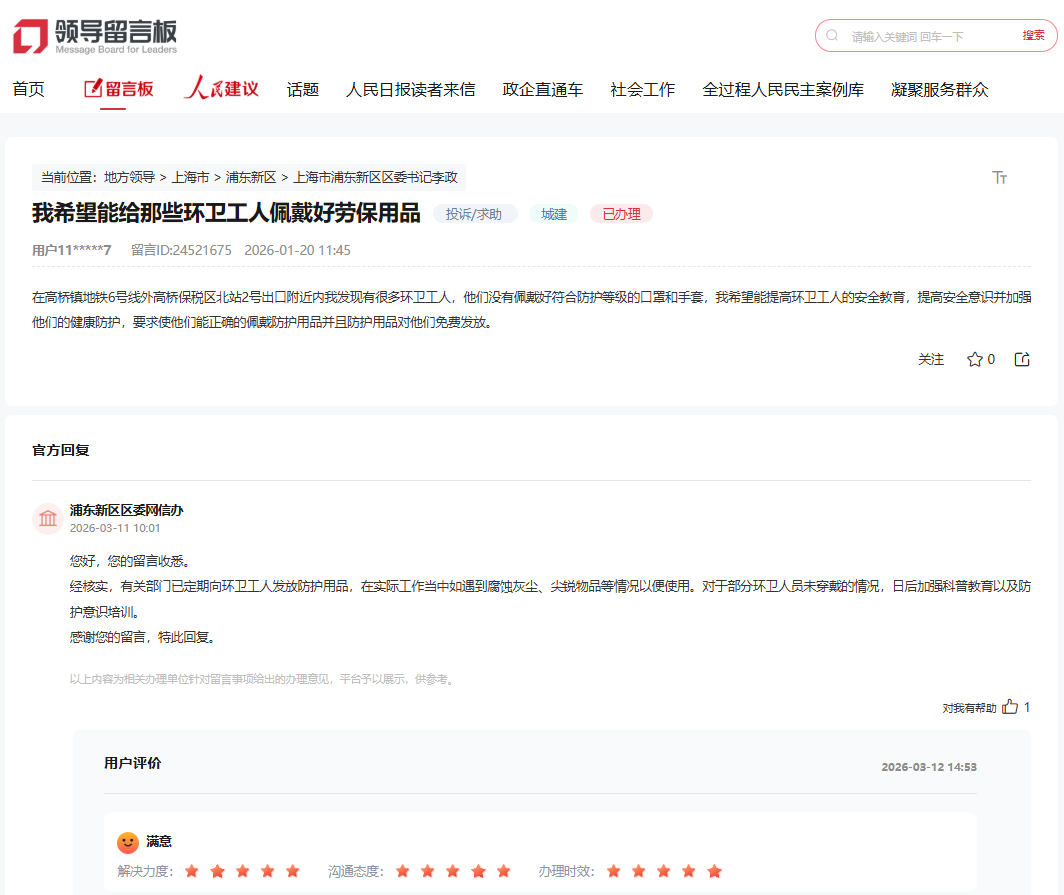1064x895 pixels.
Task: Switch to the 话题 section
Action: pos(302,89)
